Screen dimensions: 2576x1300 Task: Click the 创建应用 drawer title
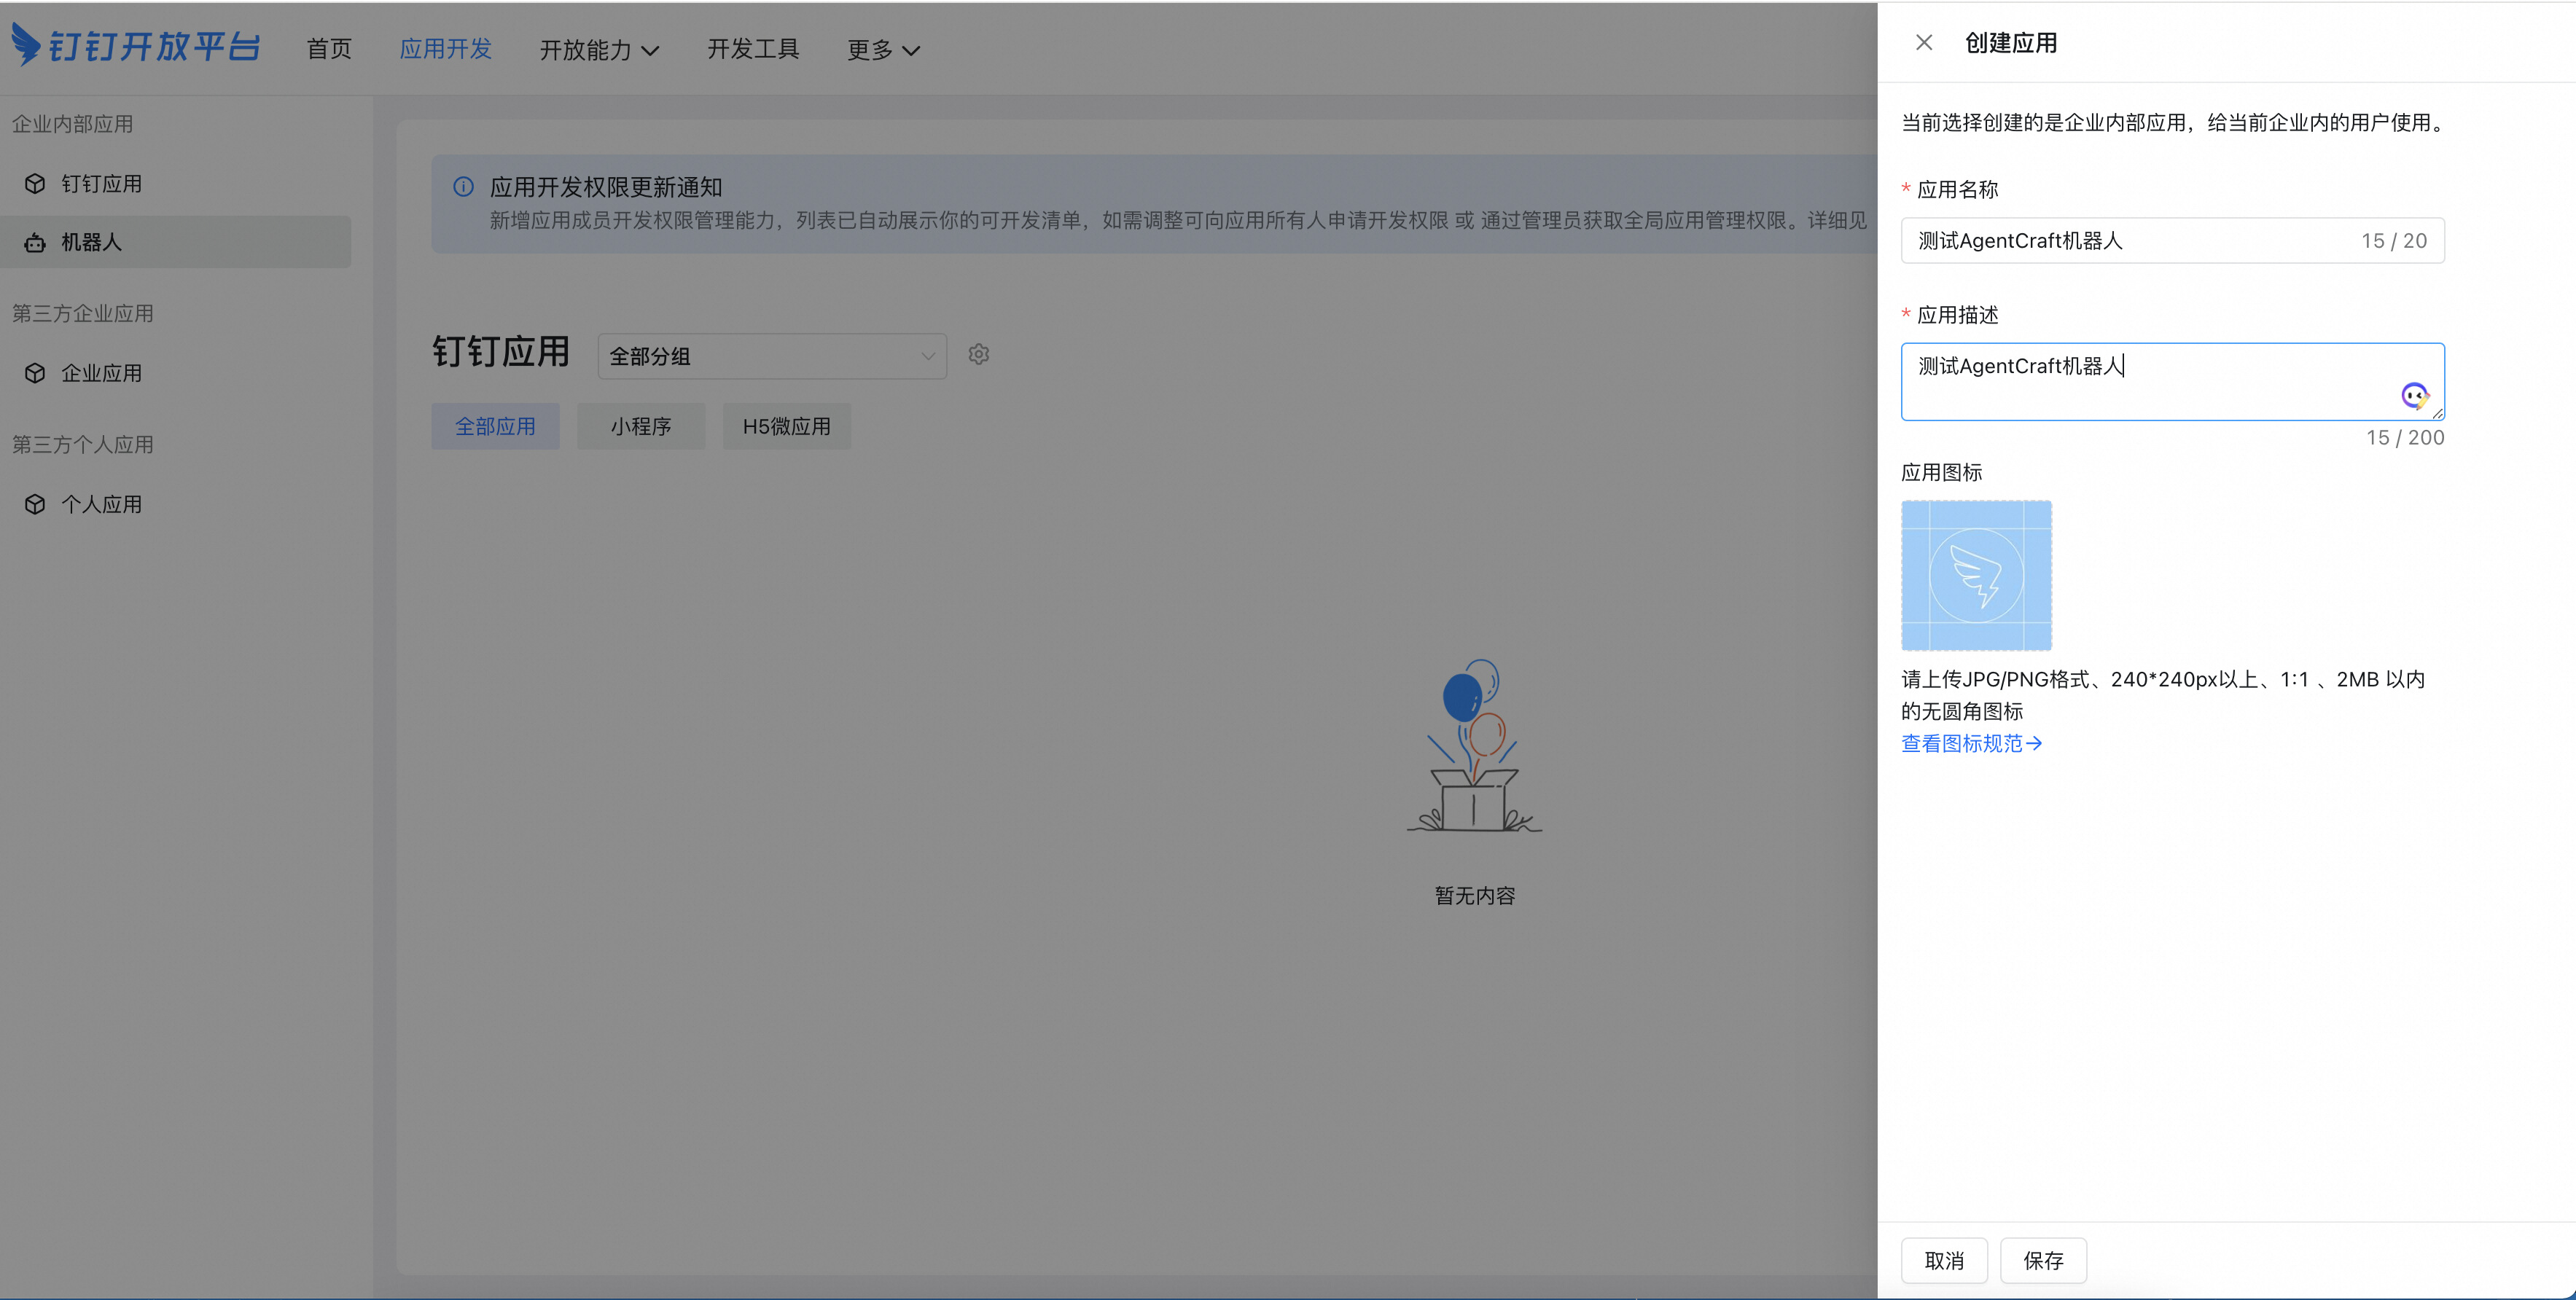(x=2011, y=43)
